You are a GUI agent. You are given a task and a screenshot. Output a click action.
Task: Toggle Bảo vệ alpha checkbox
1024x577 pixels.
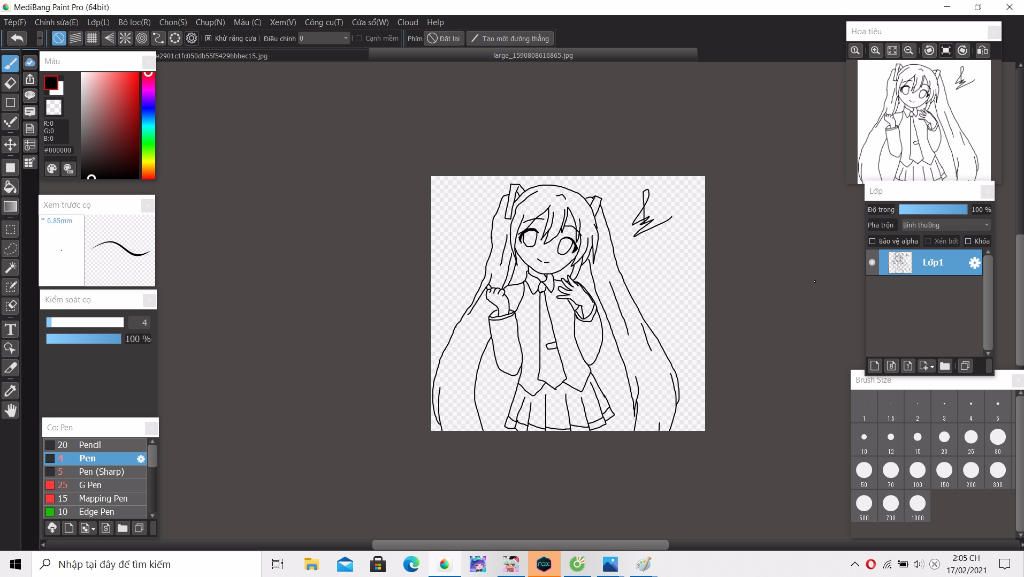(x=872, y=241)
